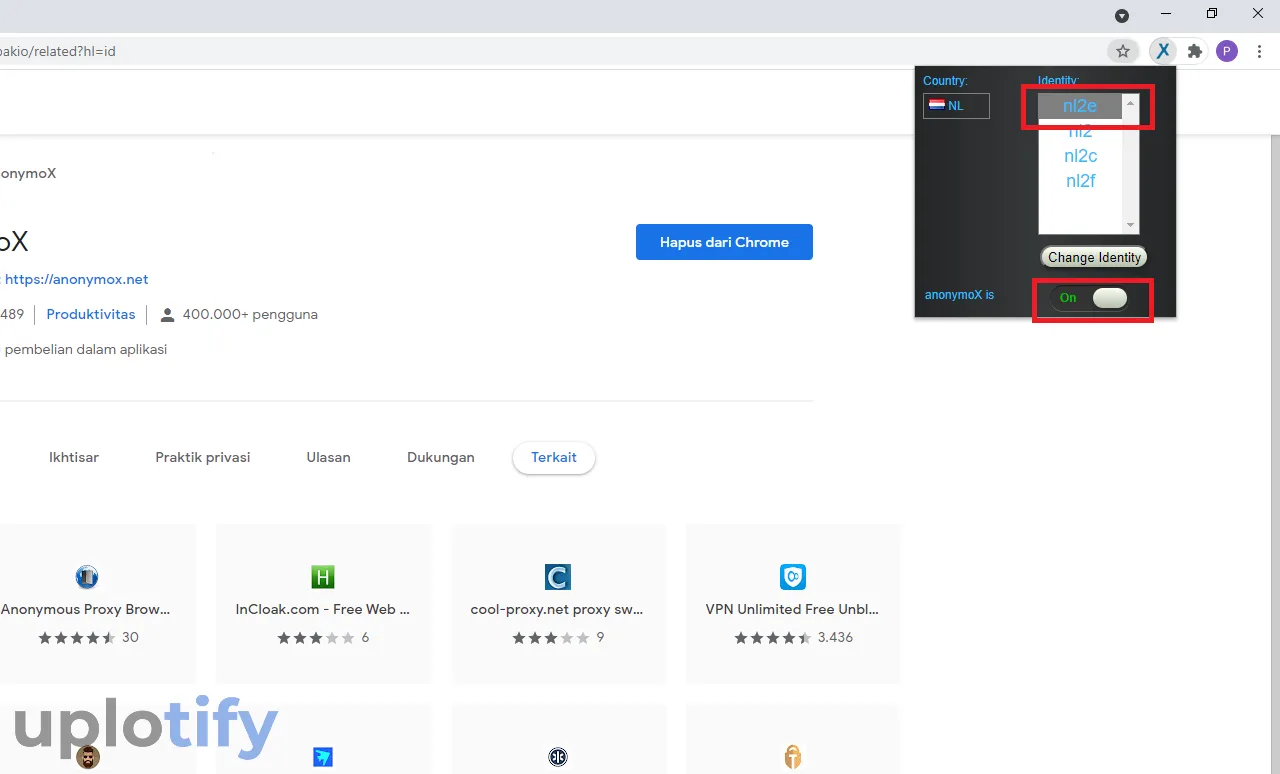The width and height of the screenshot is (1280, 774).
Task: Click the golden padlock extension icon
Action: tap(793, 757)
